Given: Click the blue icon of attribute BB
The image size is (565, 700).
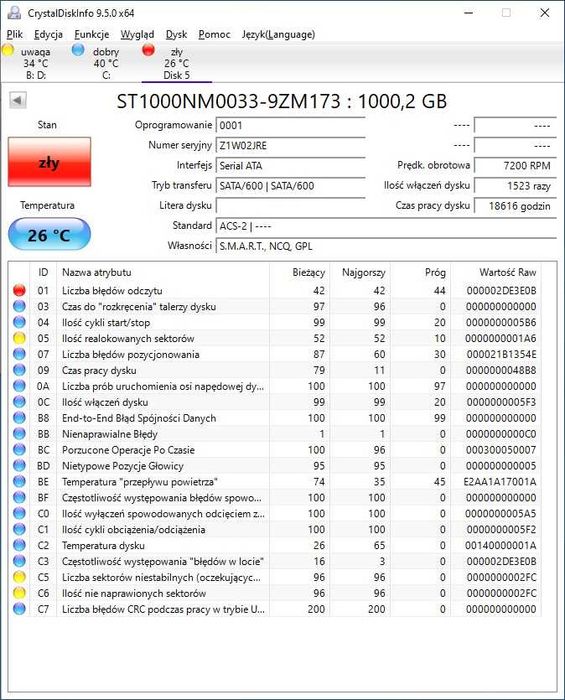Looking at the screenshot, I should (19, 433).
